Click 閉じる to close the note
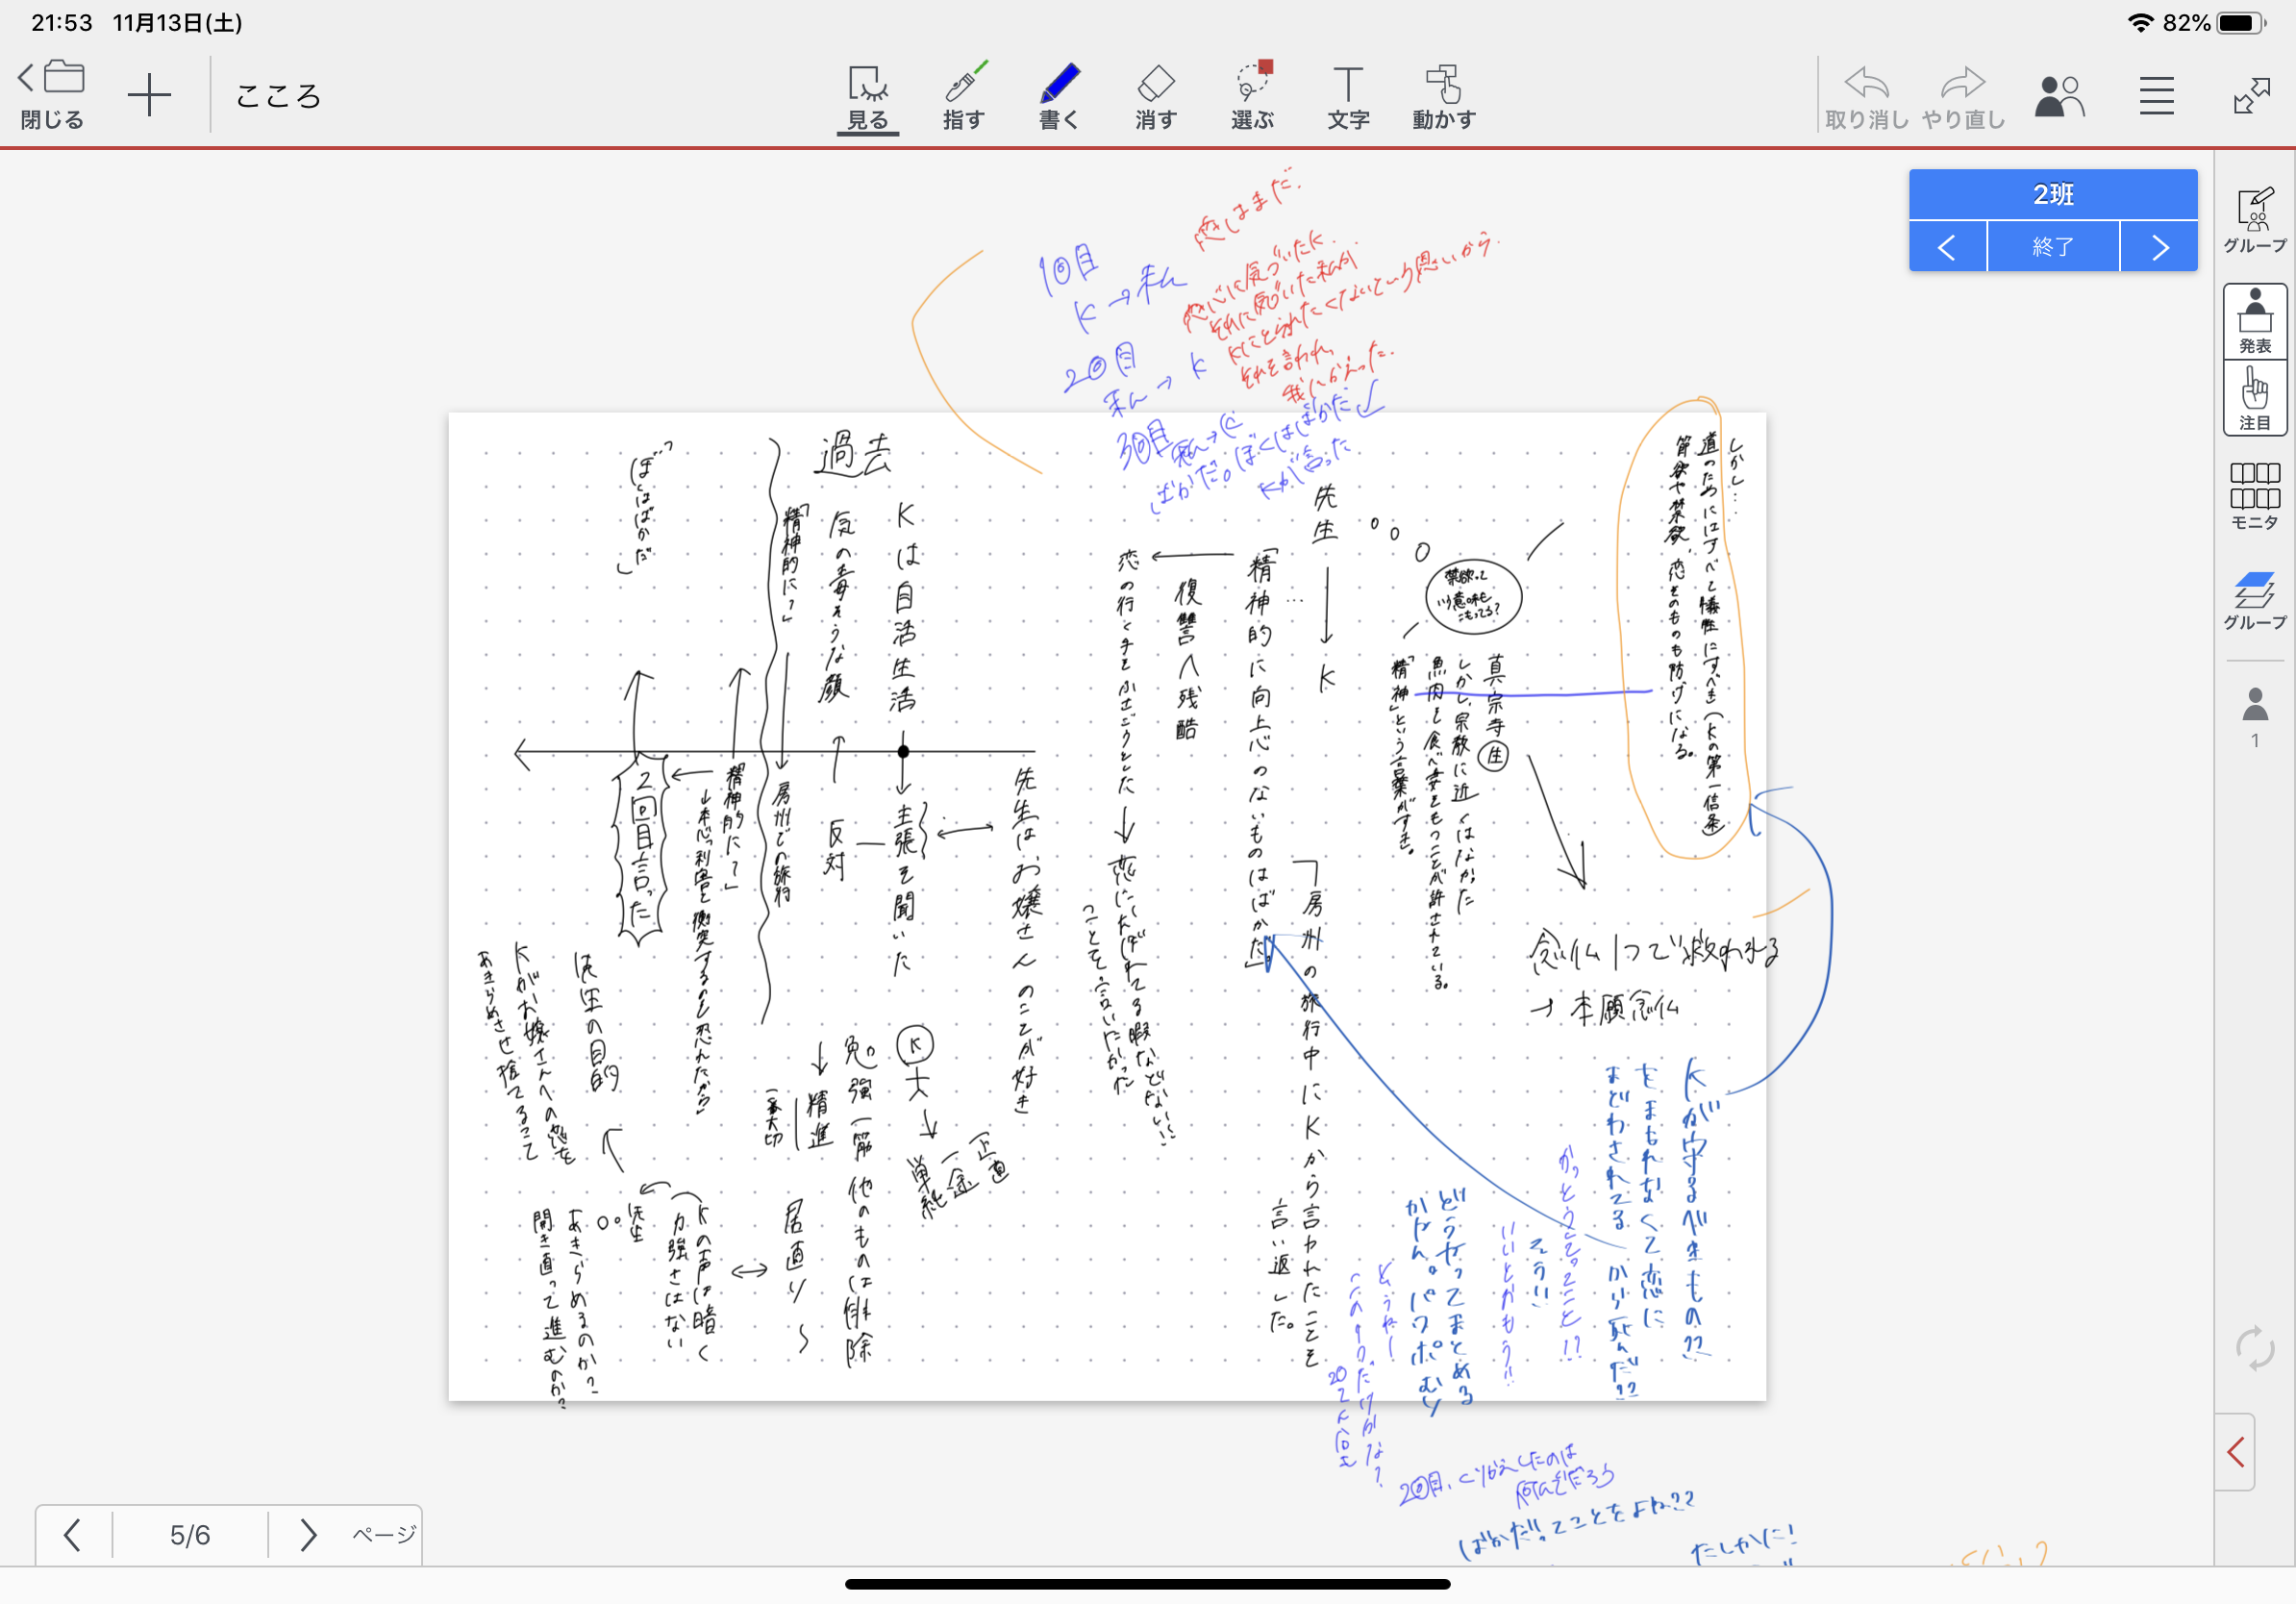The height and width of the screenshot is (1604, 2296). [52, 96]
